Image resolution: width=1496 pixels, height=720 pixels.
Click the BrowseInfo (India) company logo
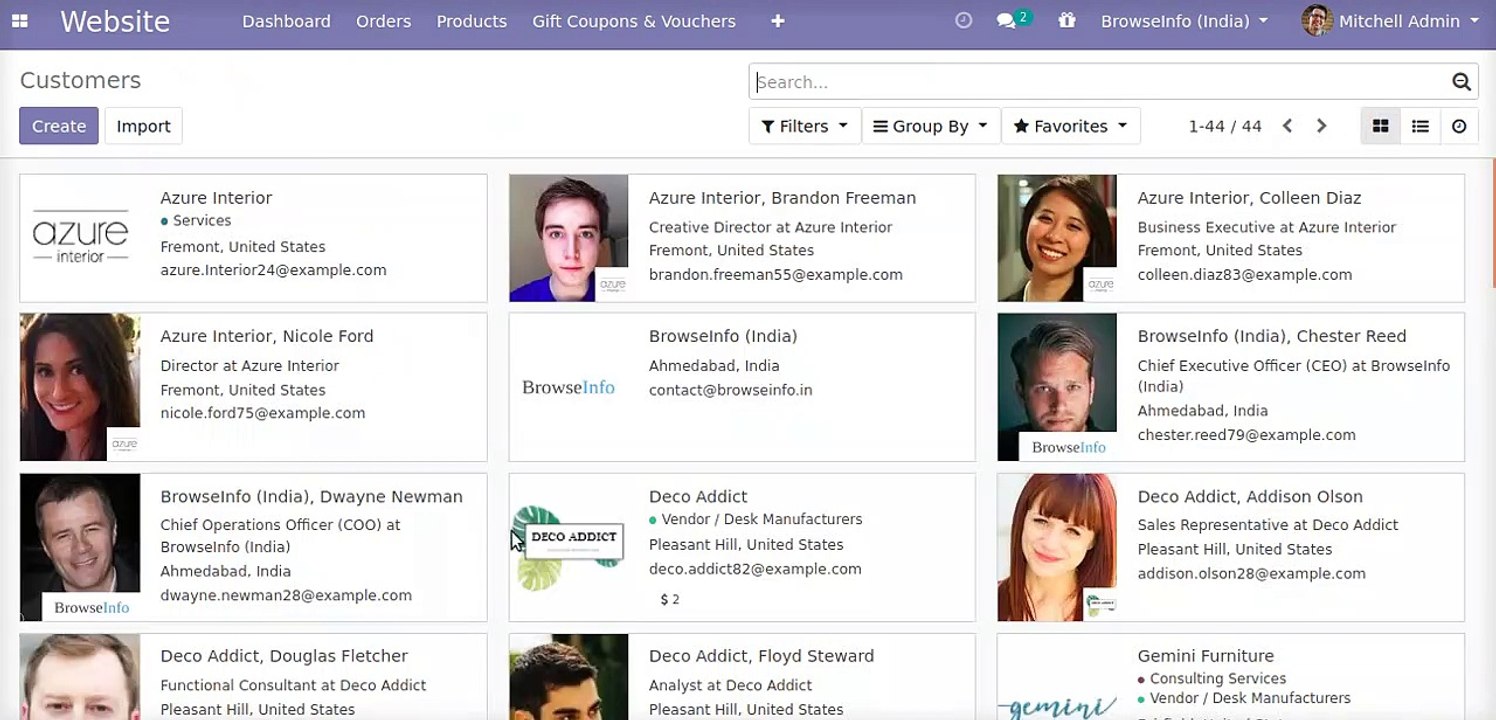pyautogui.click(x=569, y=387)
